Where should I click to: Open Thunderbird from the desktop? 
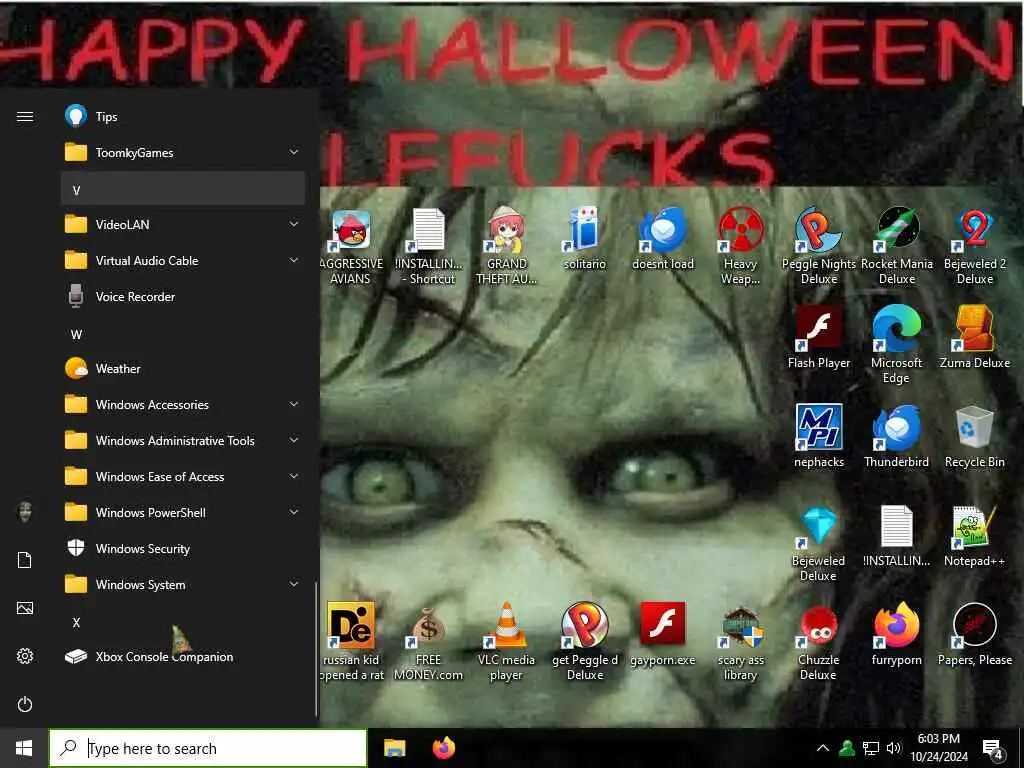point(897,437)
